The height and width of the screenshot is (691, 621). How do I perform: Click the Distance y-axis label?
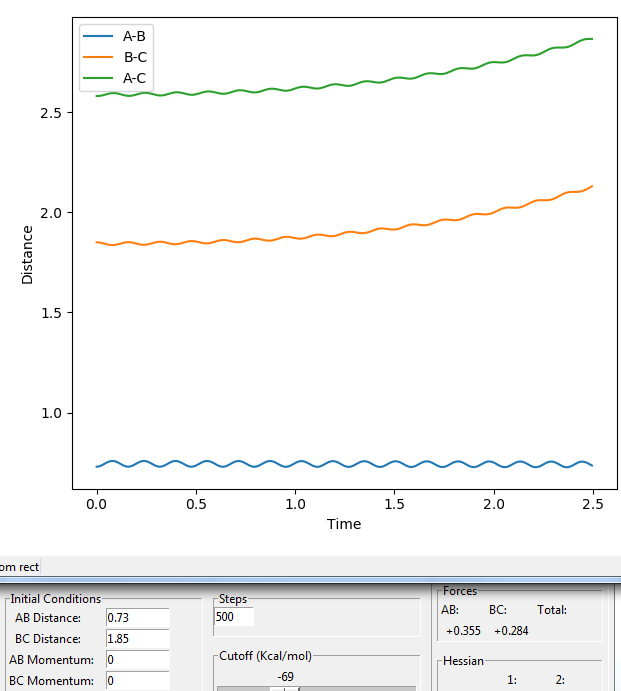pyautogui.click(x=27, y=255)
